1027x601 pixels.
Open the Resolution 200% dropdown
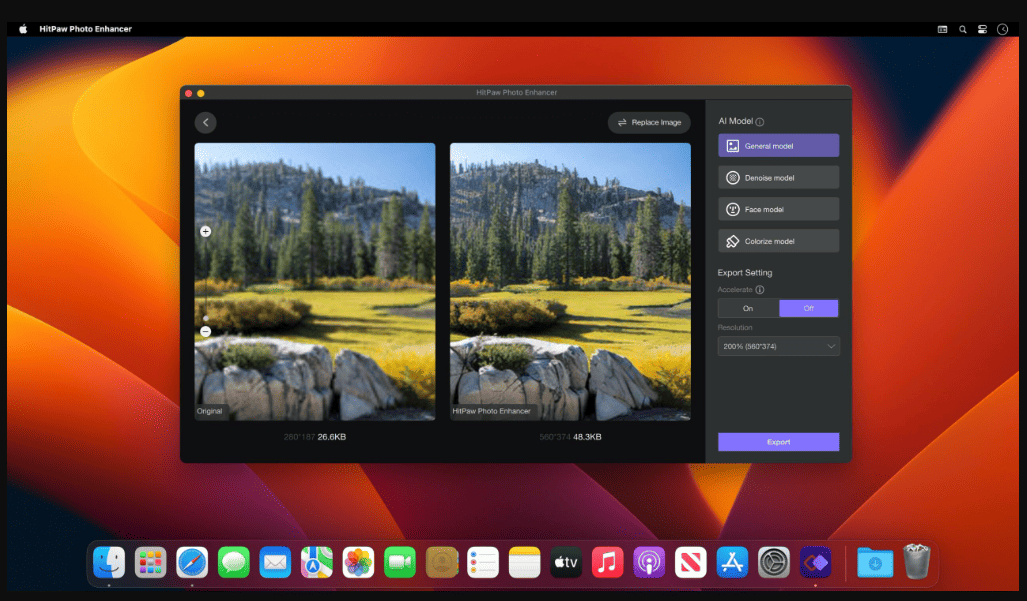(x=778, y=346)
